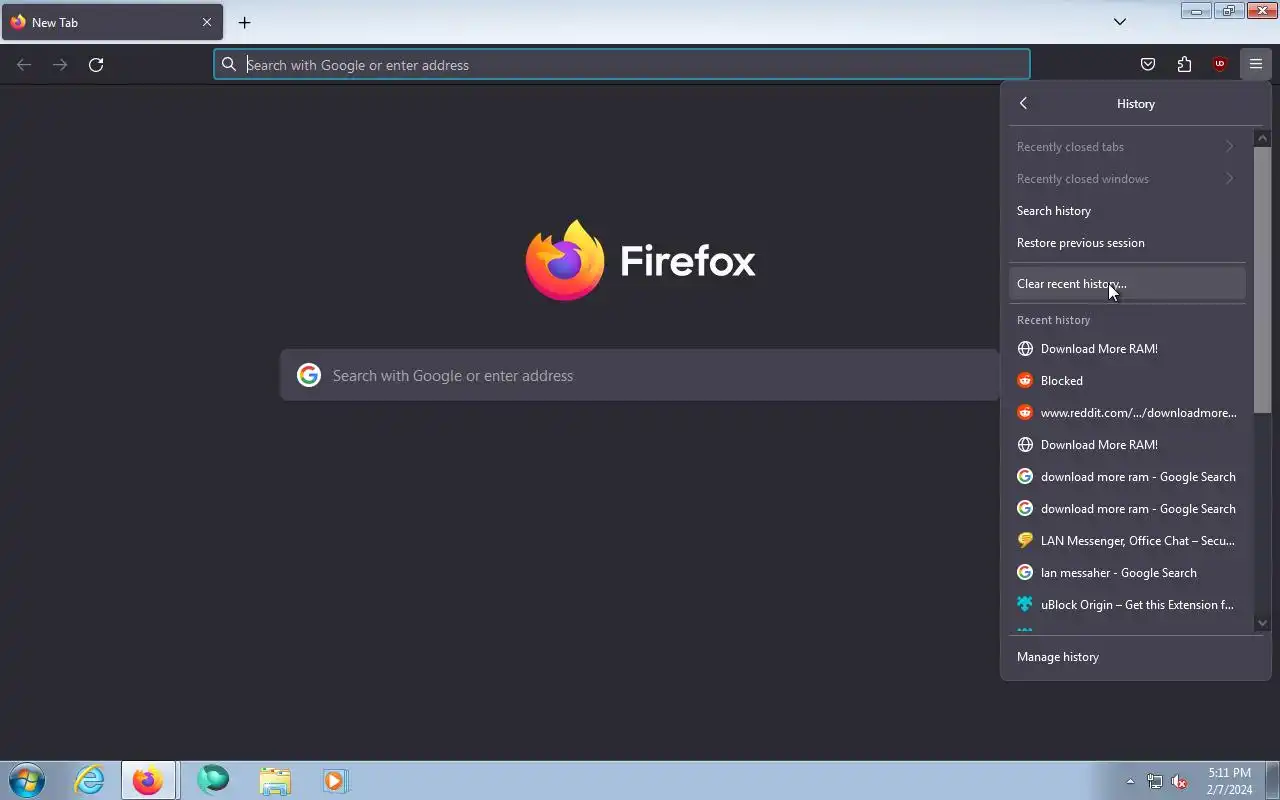Go back with the toolbar back arrow
Viewport: 1280px width, 800px height.
[x=24, y=65]
